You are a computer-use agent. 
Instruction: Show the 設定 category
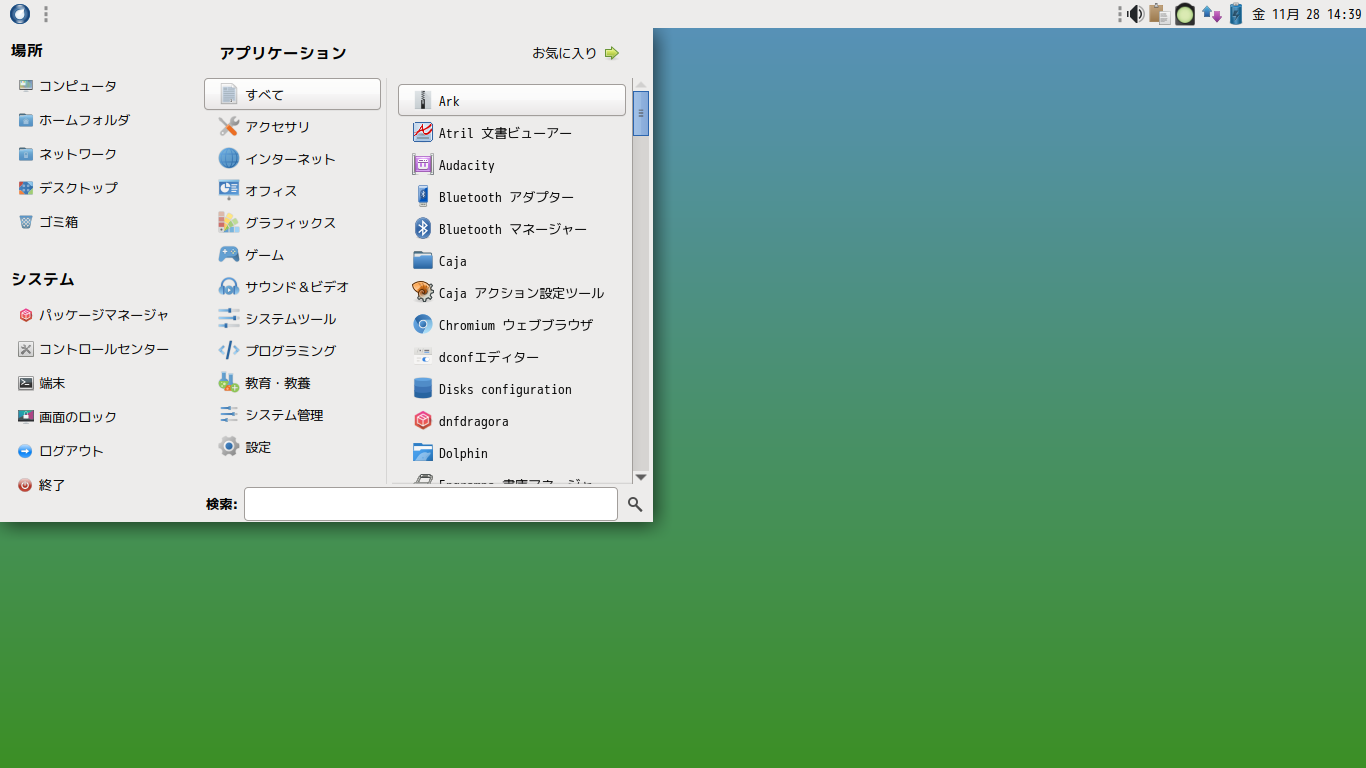[x=292, y=447]
